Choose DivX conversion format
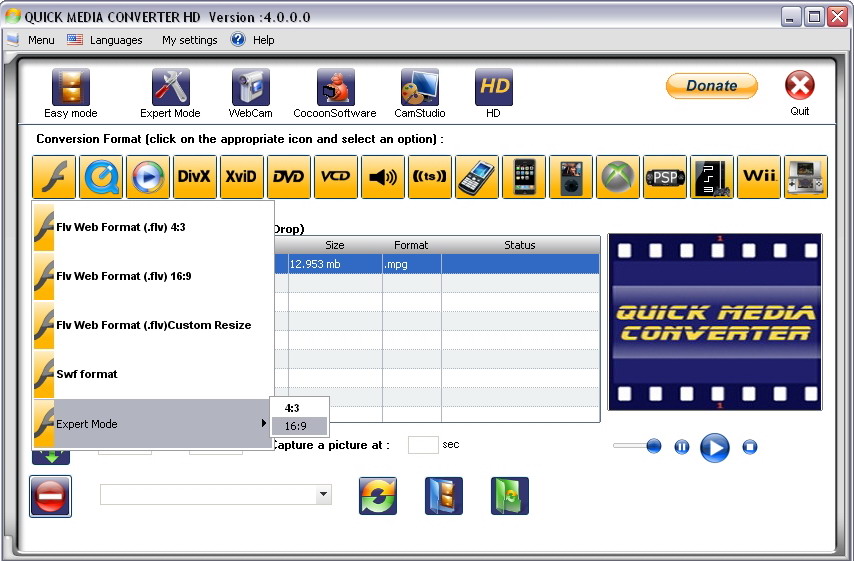 click(x=194, y=176)
